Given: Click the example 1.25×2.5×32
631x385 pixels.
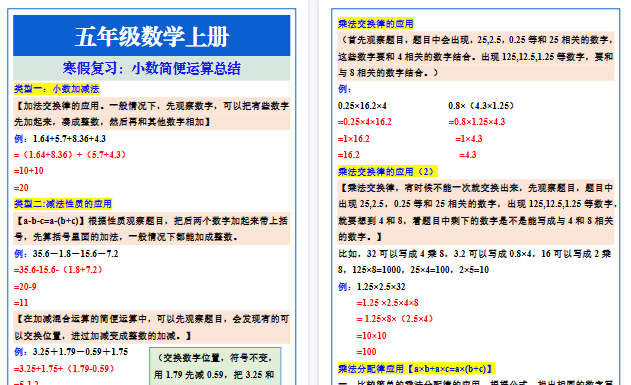Looking at the screenshot, I should click(x=381, y=287).
